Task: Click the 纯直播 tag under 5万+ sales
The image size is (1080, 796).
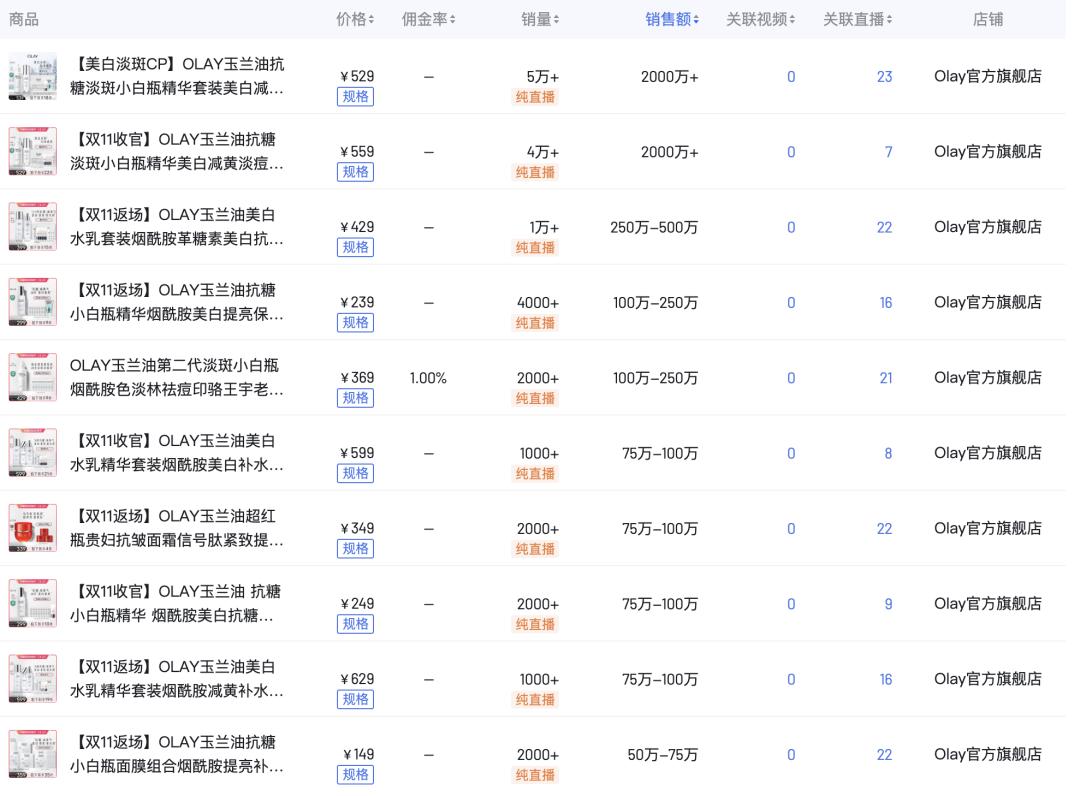Action: tap(536, 97)
